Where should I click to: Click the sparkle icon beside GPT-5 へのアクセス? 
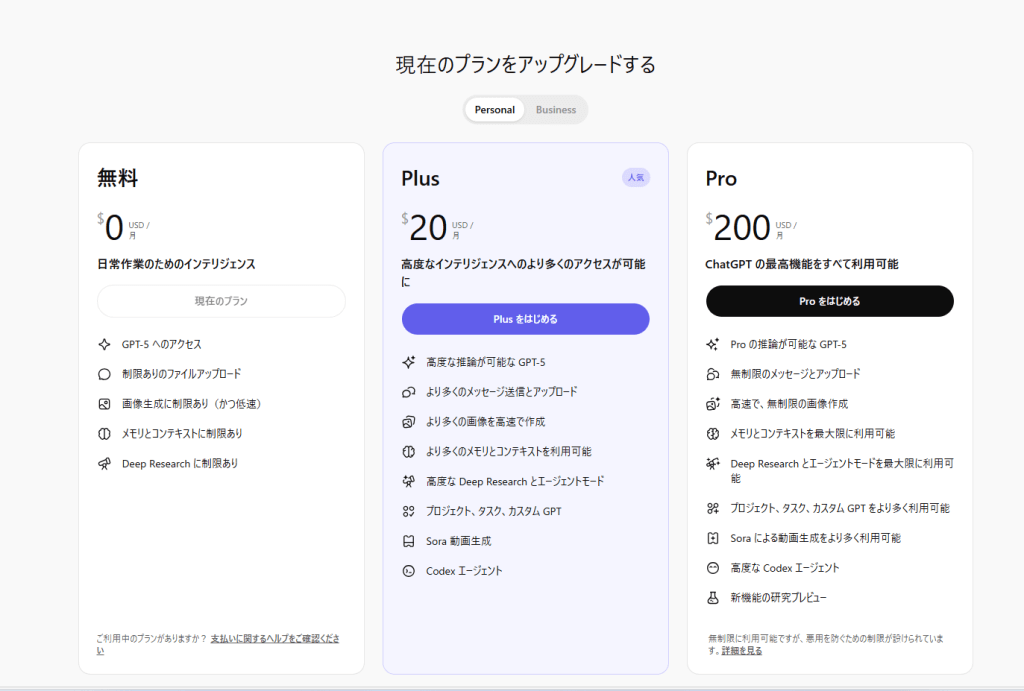[104, 344]
